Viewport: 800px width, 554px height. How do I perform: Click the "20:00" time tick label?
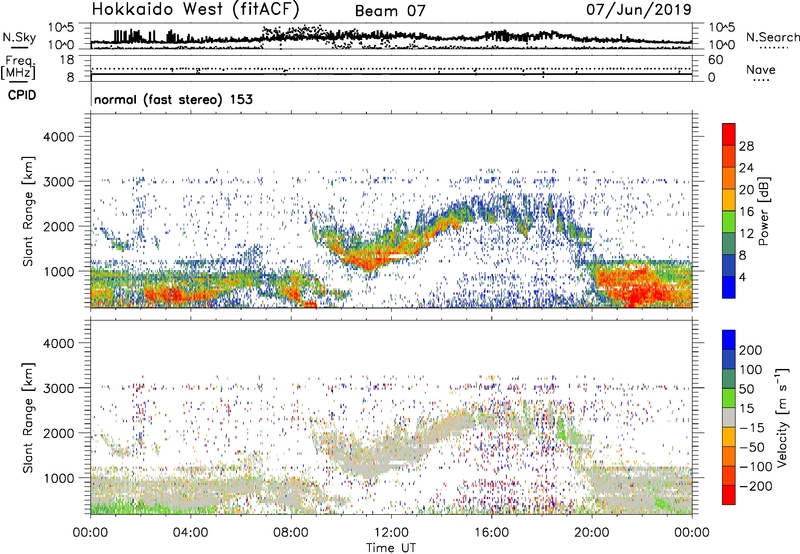[x=592, y=533]
